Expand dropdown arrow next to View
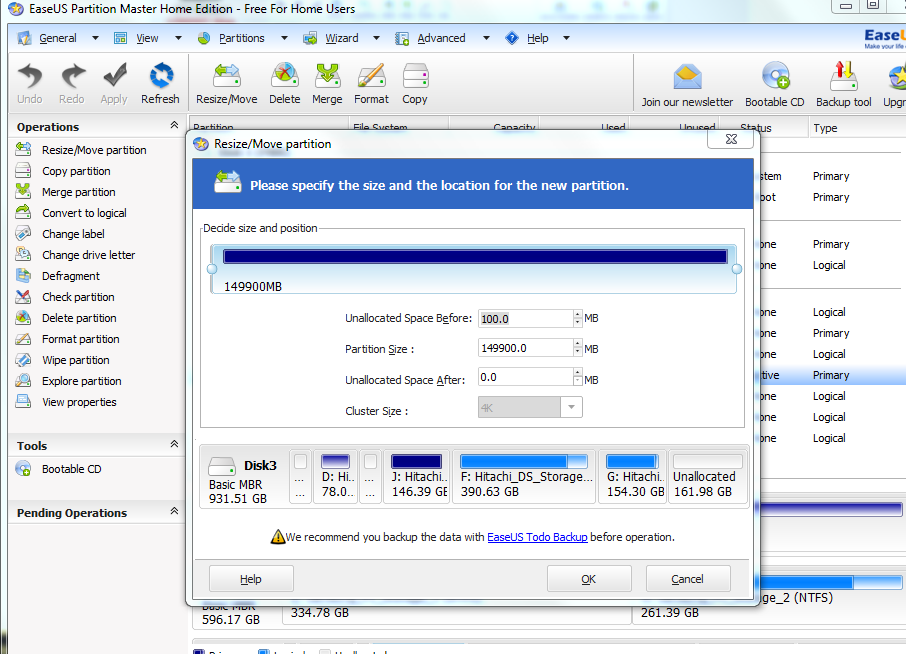This screenshot has width=906, height=654. 178,38
